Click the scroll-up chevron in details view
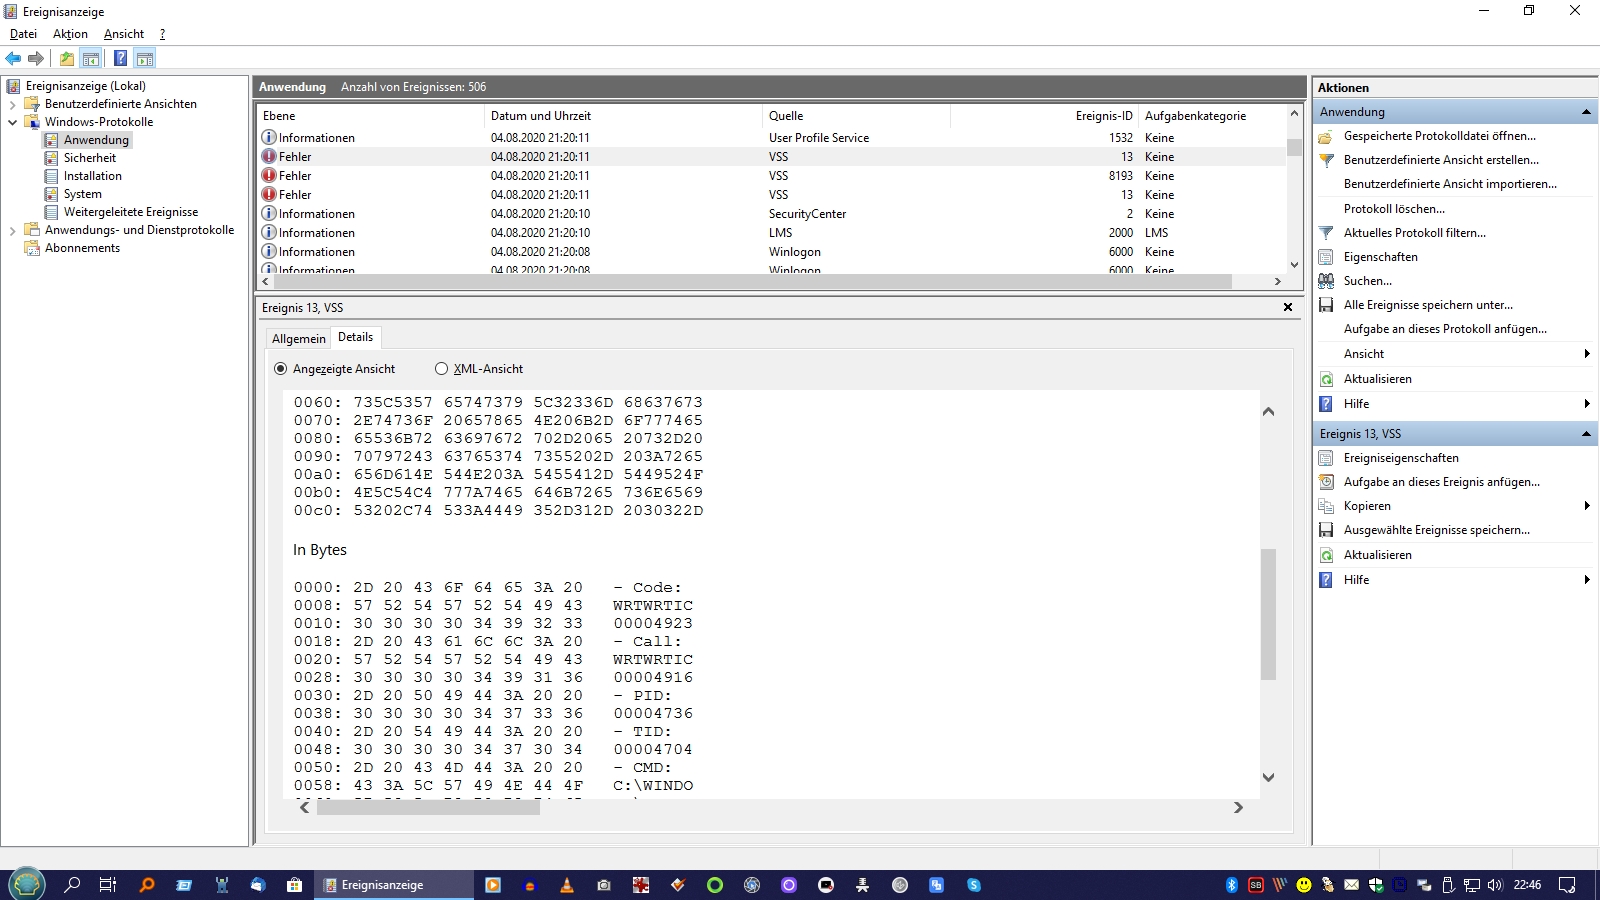The width and height of the screenshot is (1600, 900). point(1268,411)
